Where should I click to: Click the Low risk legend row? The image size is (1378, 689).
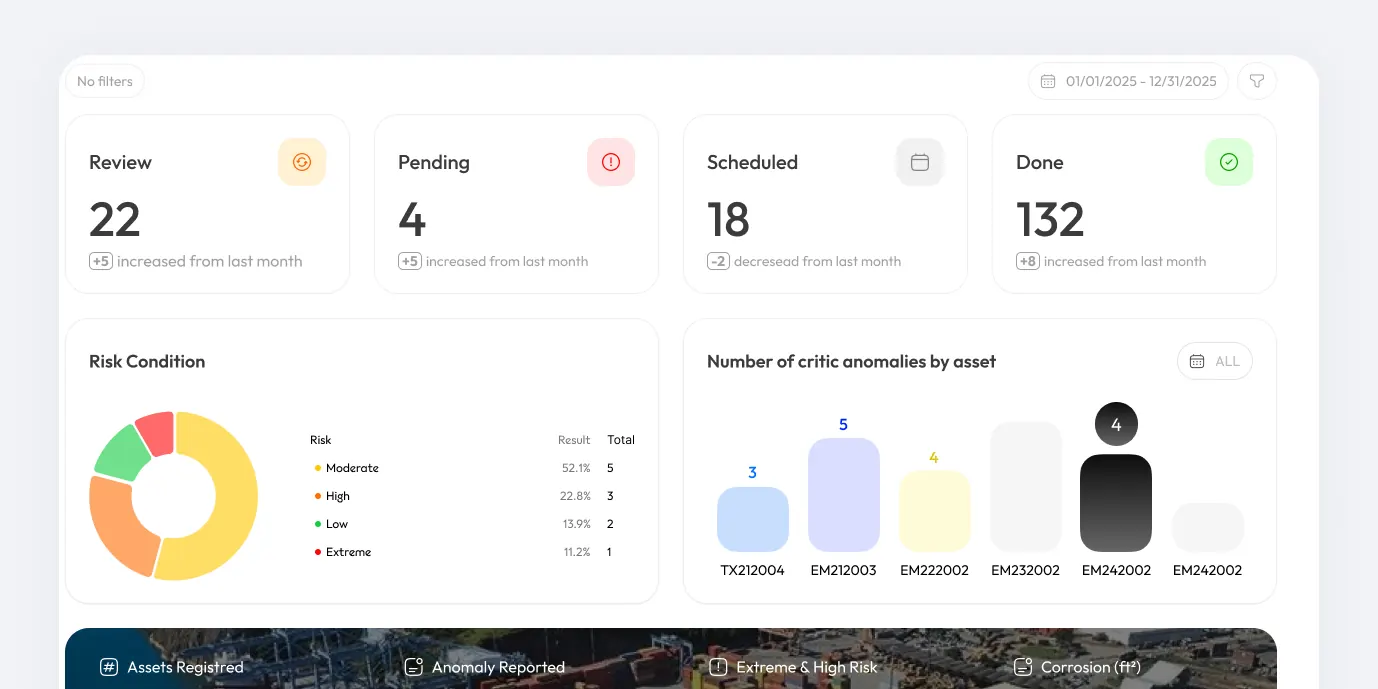tap(474, 524)
